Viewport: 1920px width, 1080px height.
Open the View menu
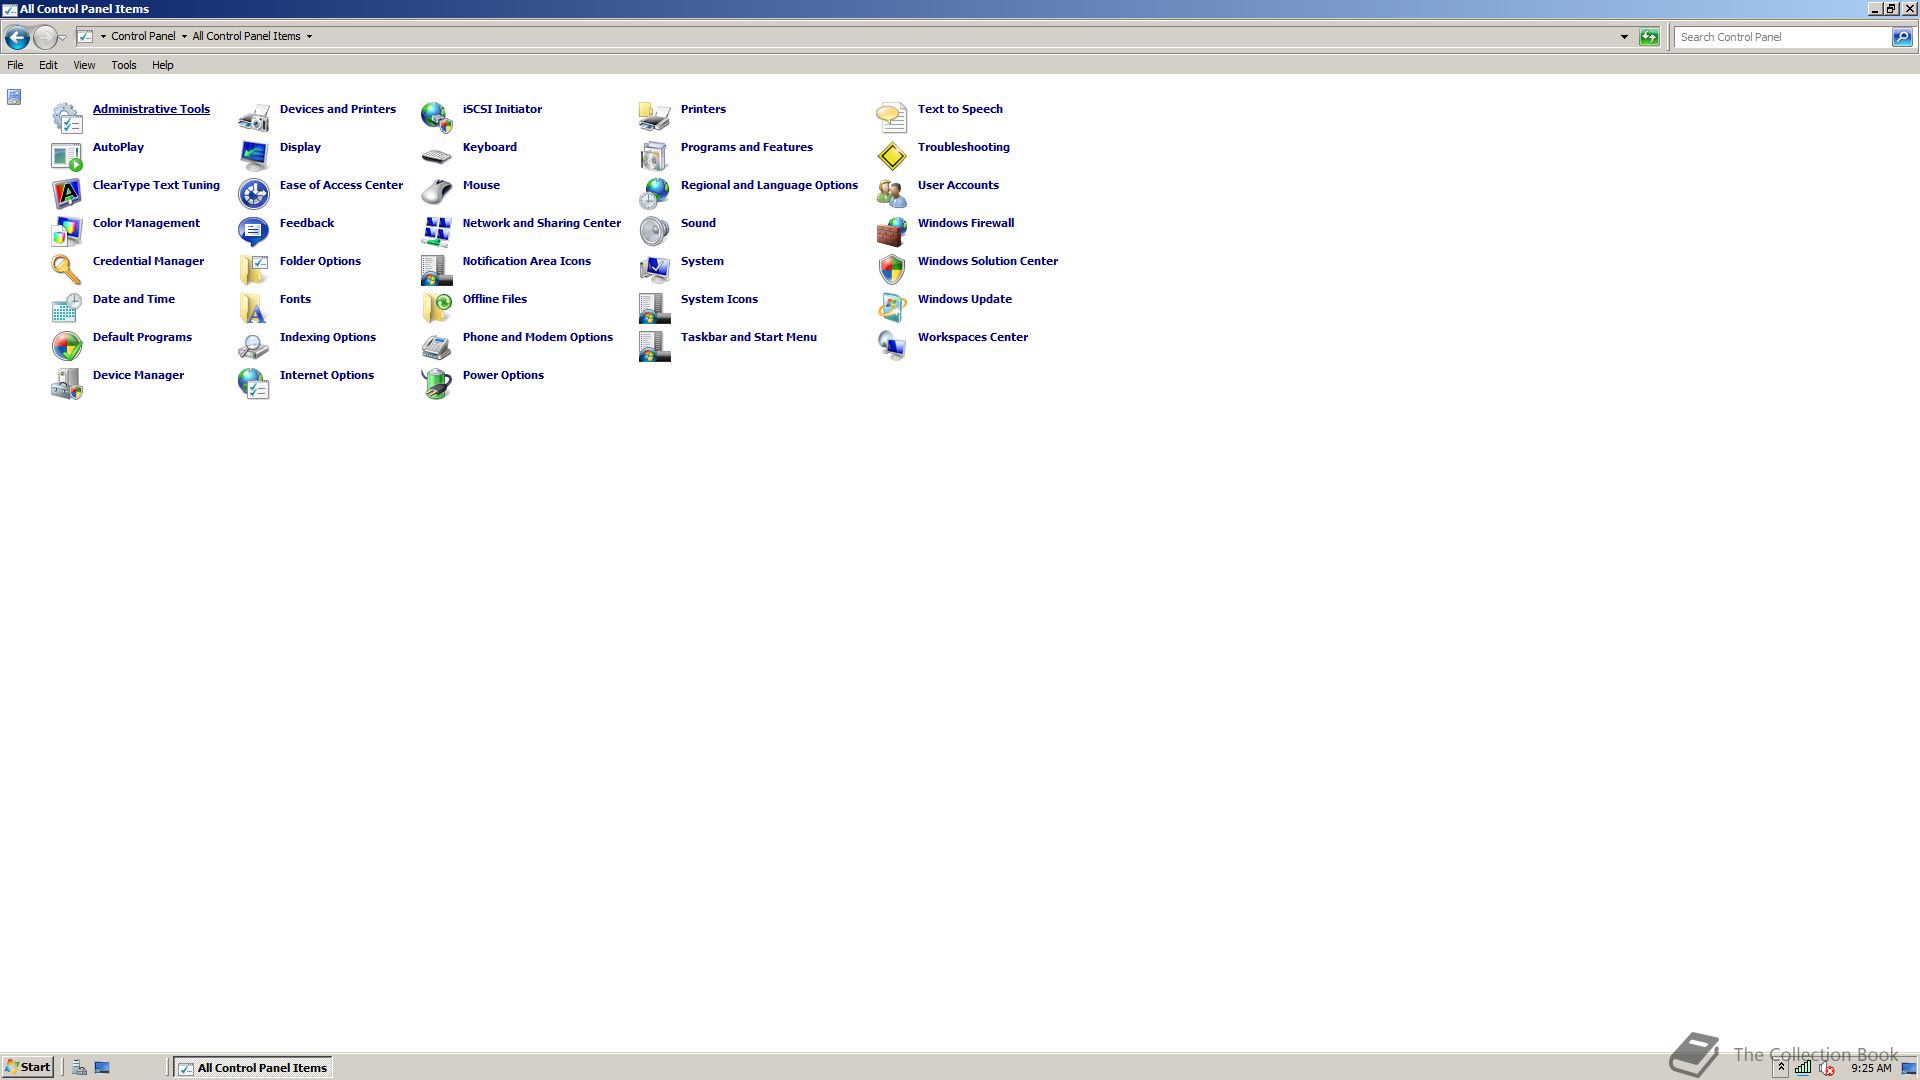[x=84, y=65]
